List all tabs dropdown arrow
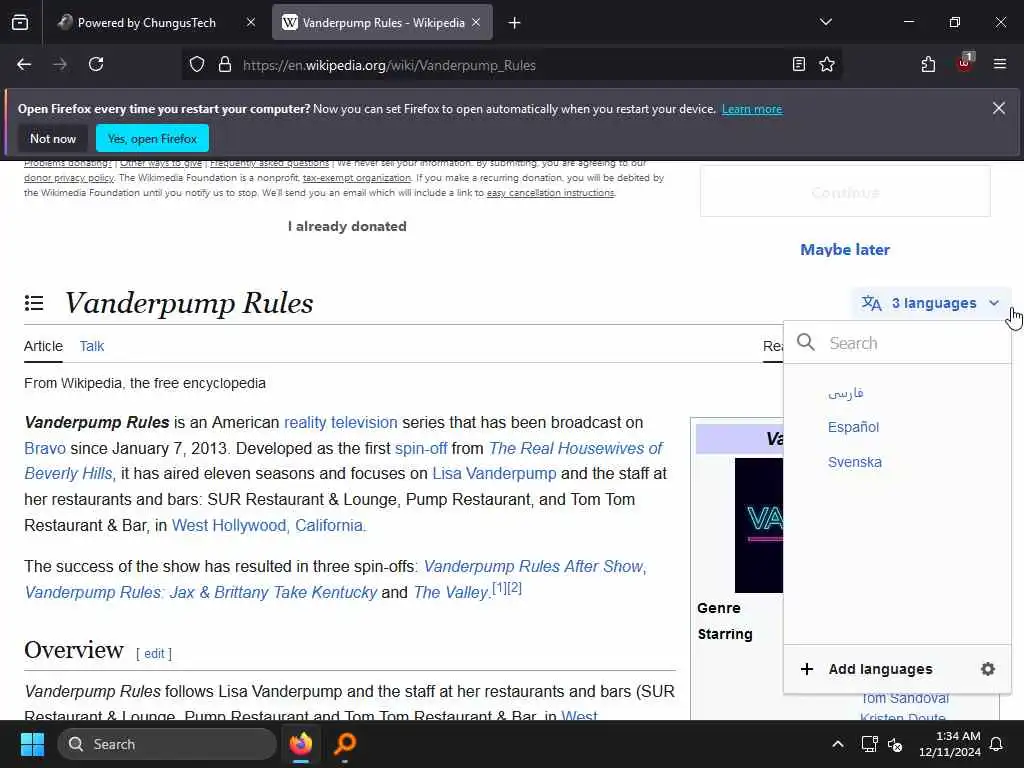Image resolution: width=1024 pixels, height=768 pixels. (x=826, y=22)
